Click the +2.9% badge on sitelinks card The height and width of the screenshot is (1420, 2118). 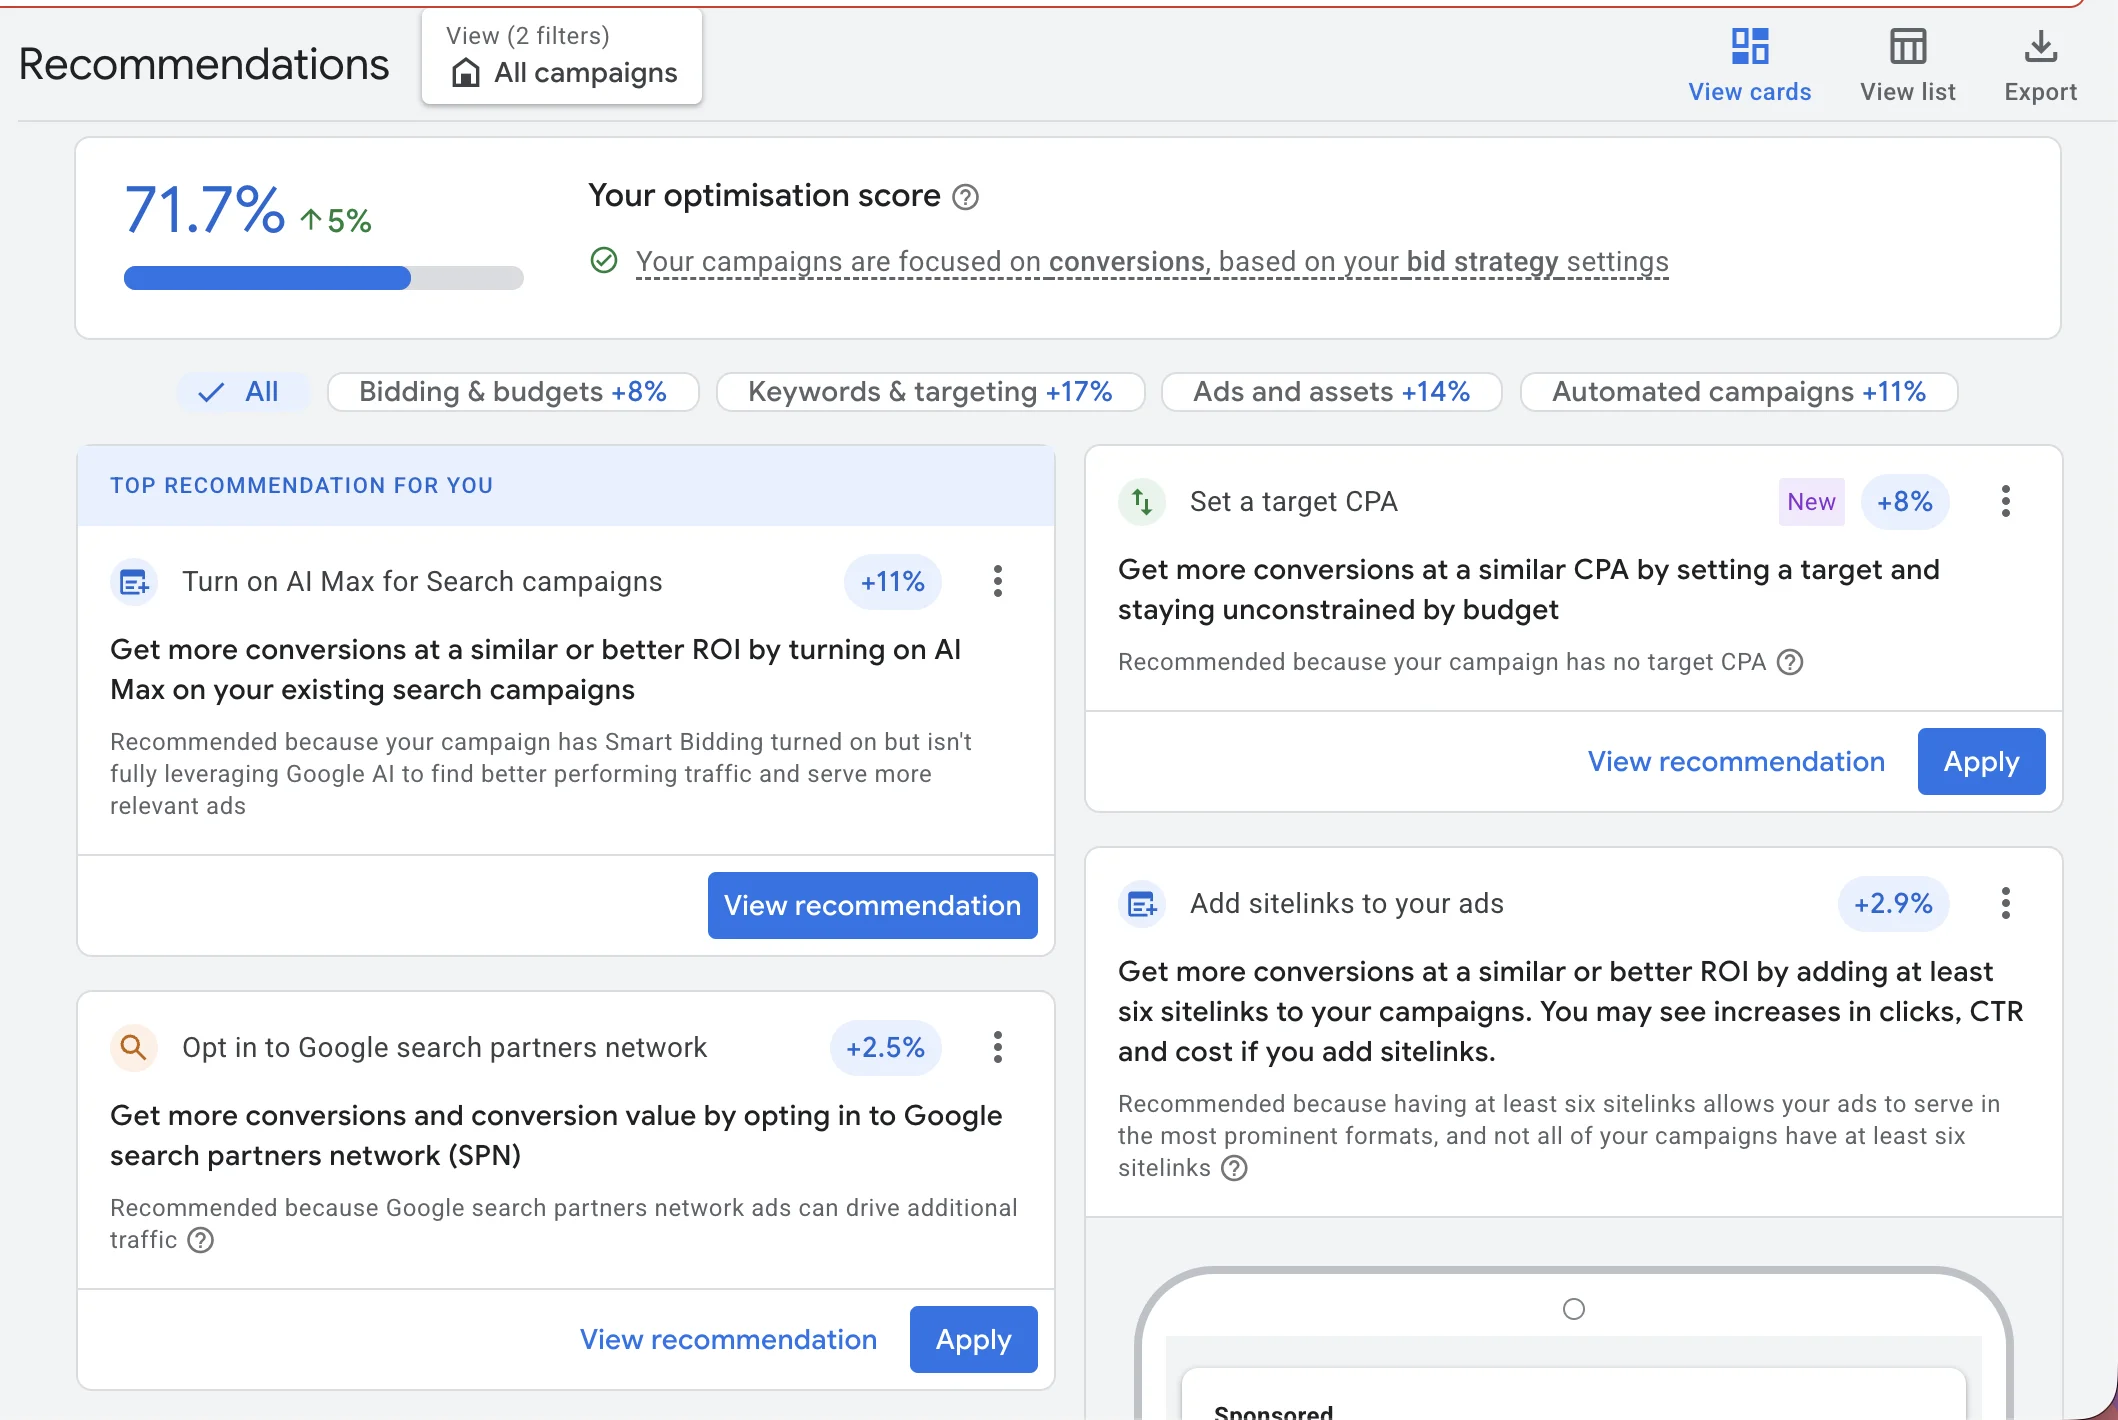tap(1893, 904)
